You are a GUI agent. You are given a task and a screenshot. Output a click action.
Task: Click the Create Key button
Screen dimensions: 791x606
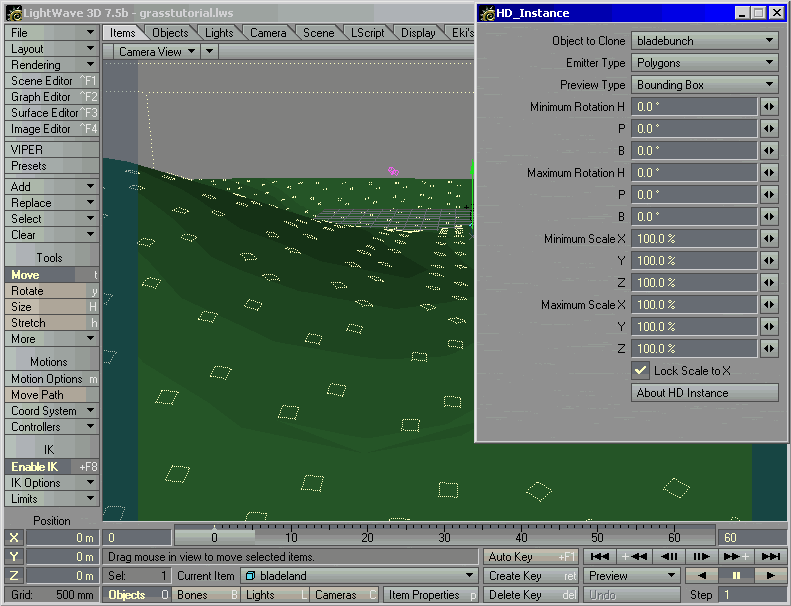[x=531, y=575]
